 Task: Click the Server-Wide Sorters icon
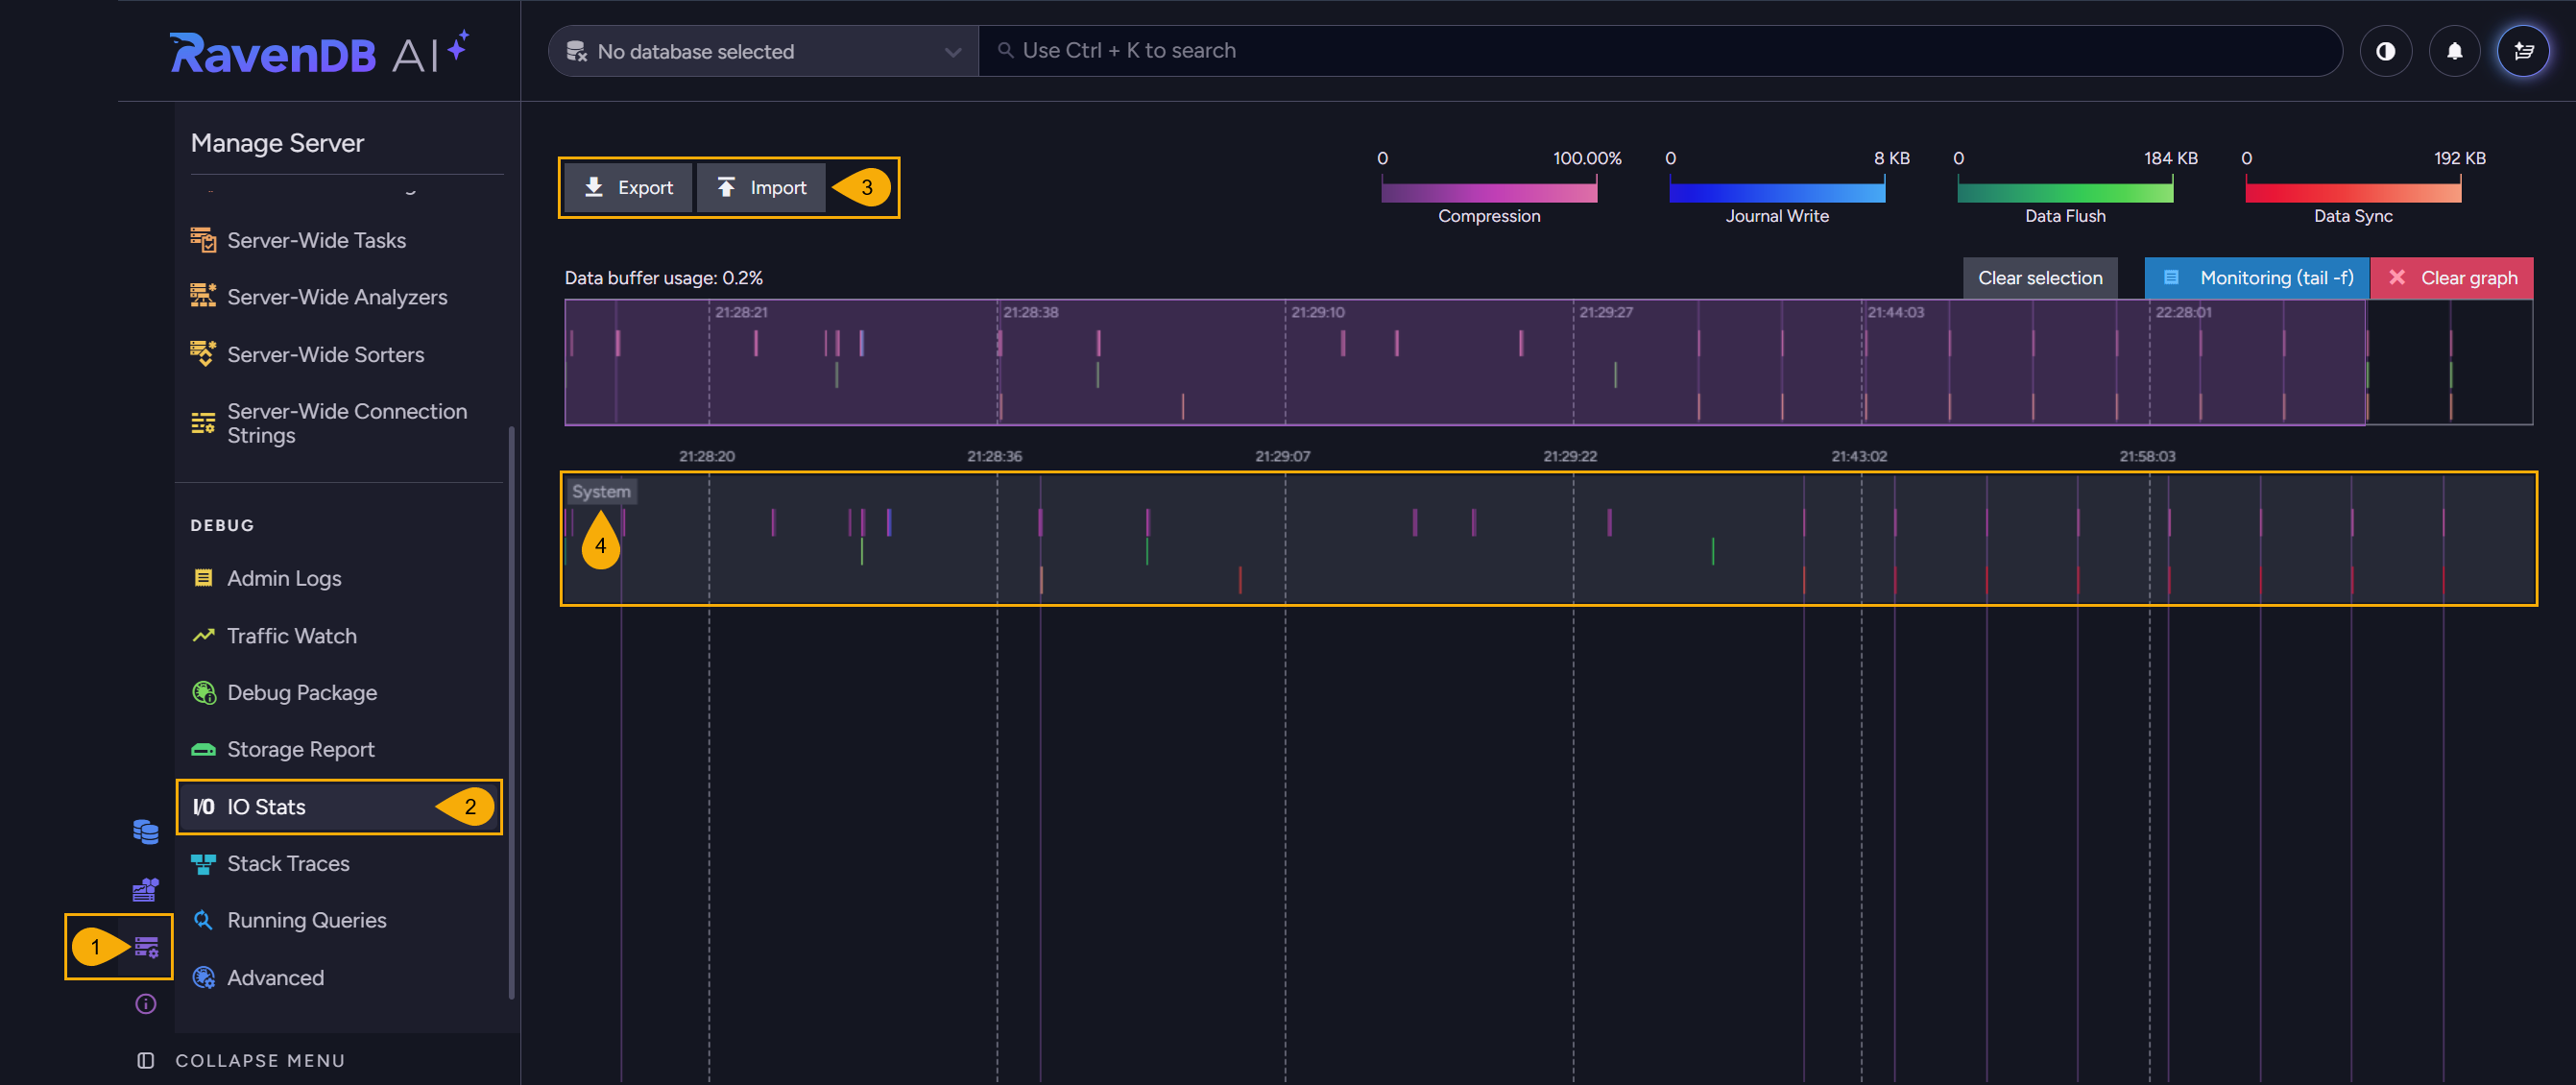click(204, 353)
